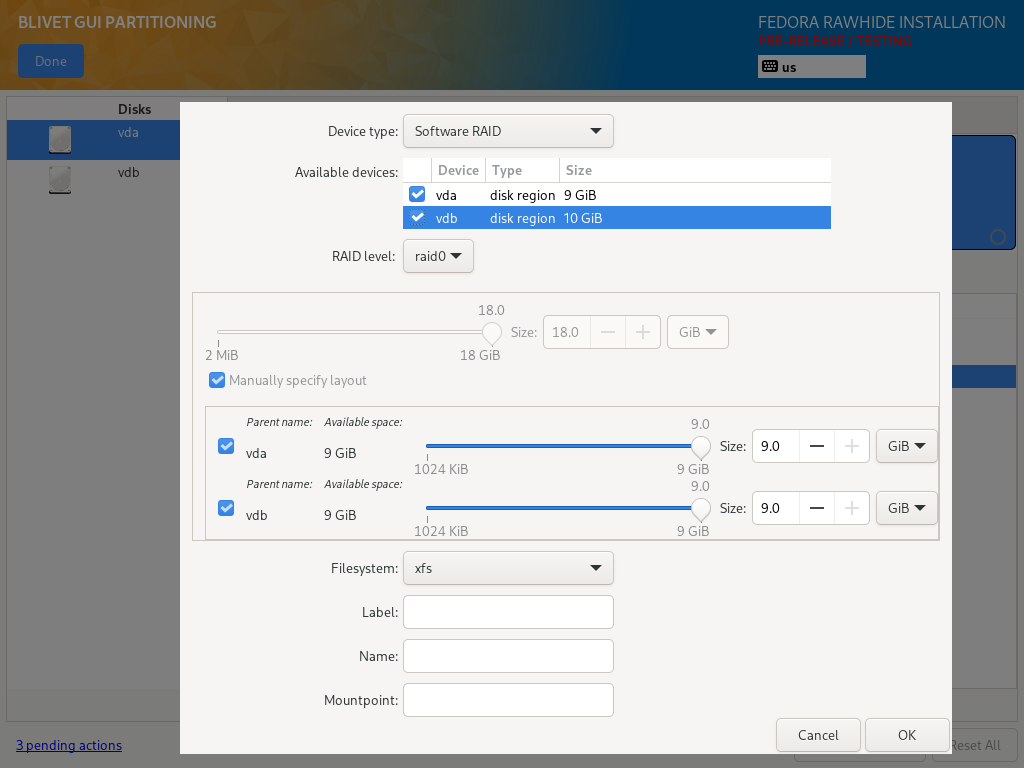Click the vdb size slider handle
The image size is (1024, 768).
coord(701,509)
